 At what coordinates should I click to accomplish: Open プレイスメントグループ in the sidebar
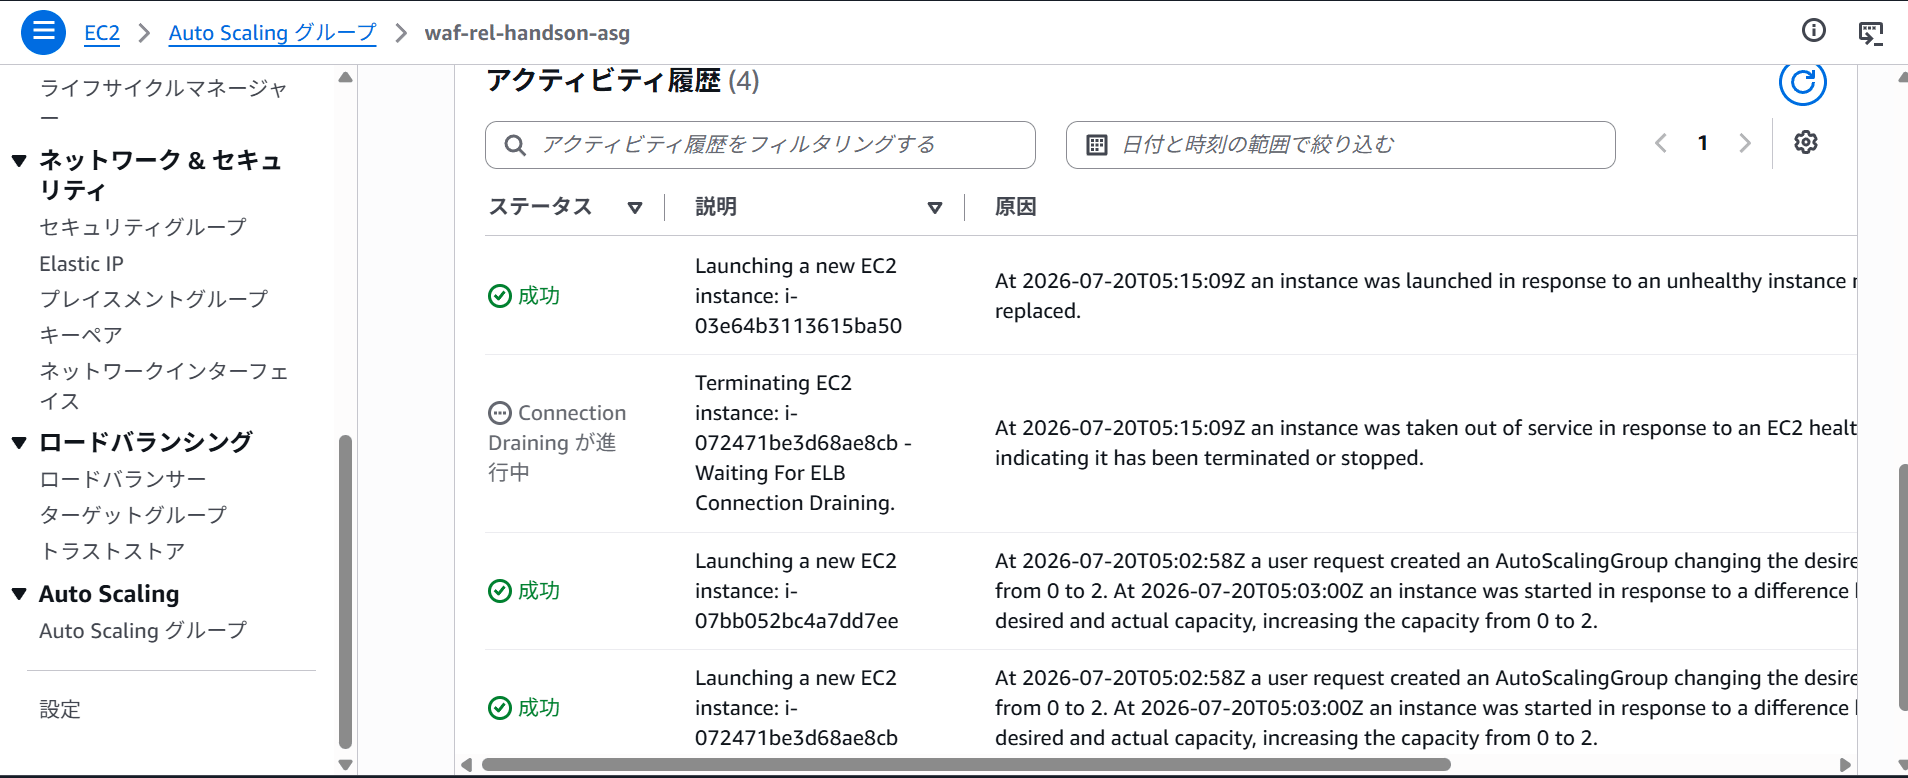click(x=154, y=299)
